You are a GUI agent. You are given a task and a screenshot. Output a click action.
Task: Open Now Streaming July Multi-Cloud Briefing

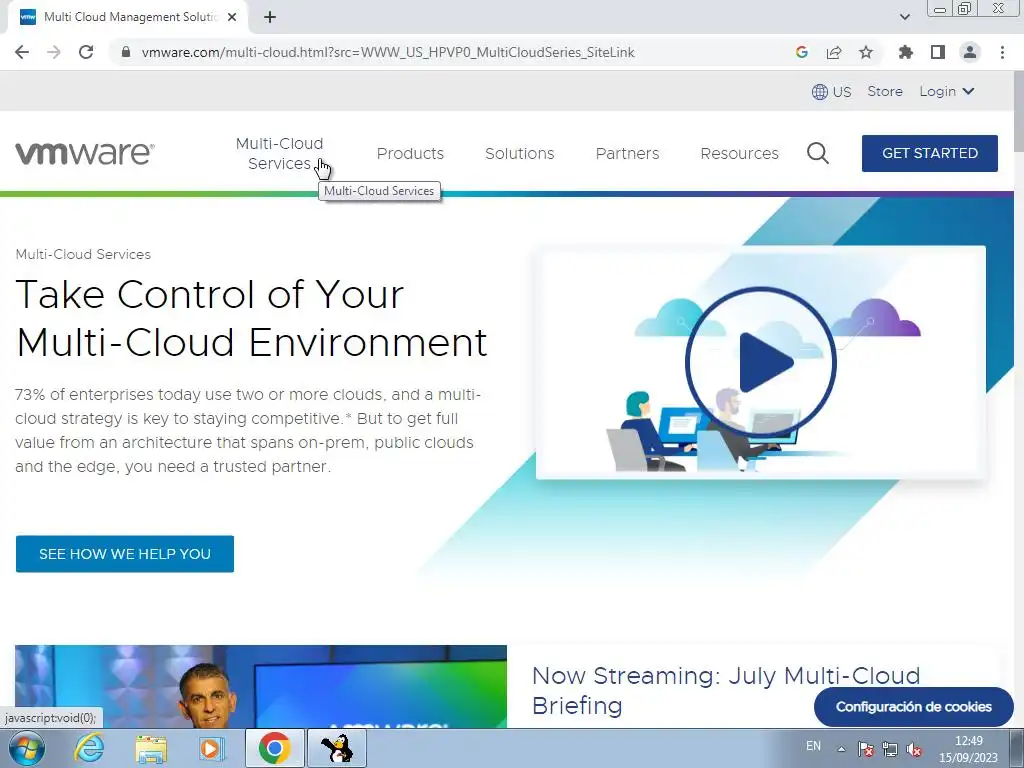(x=726, y=690)
